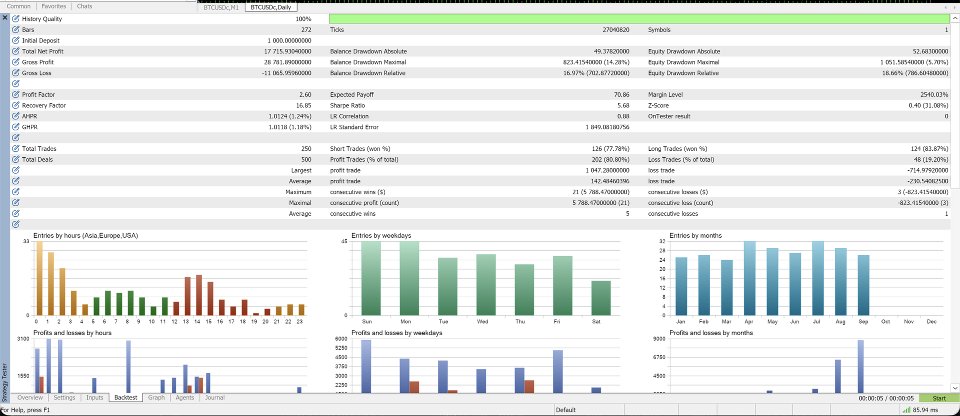The image size is (960, 416).
Task: Click the icon next to Total Net Profit
Action: [15, 51]
